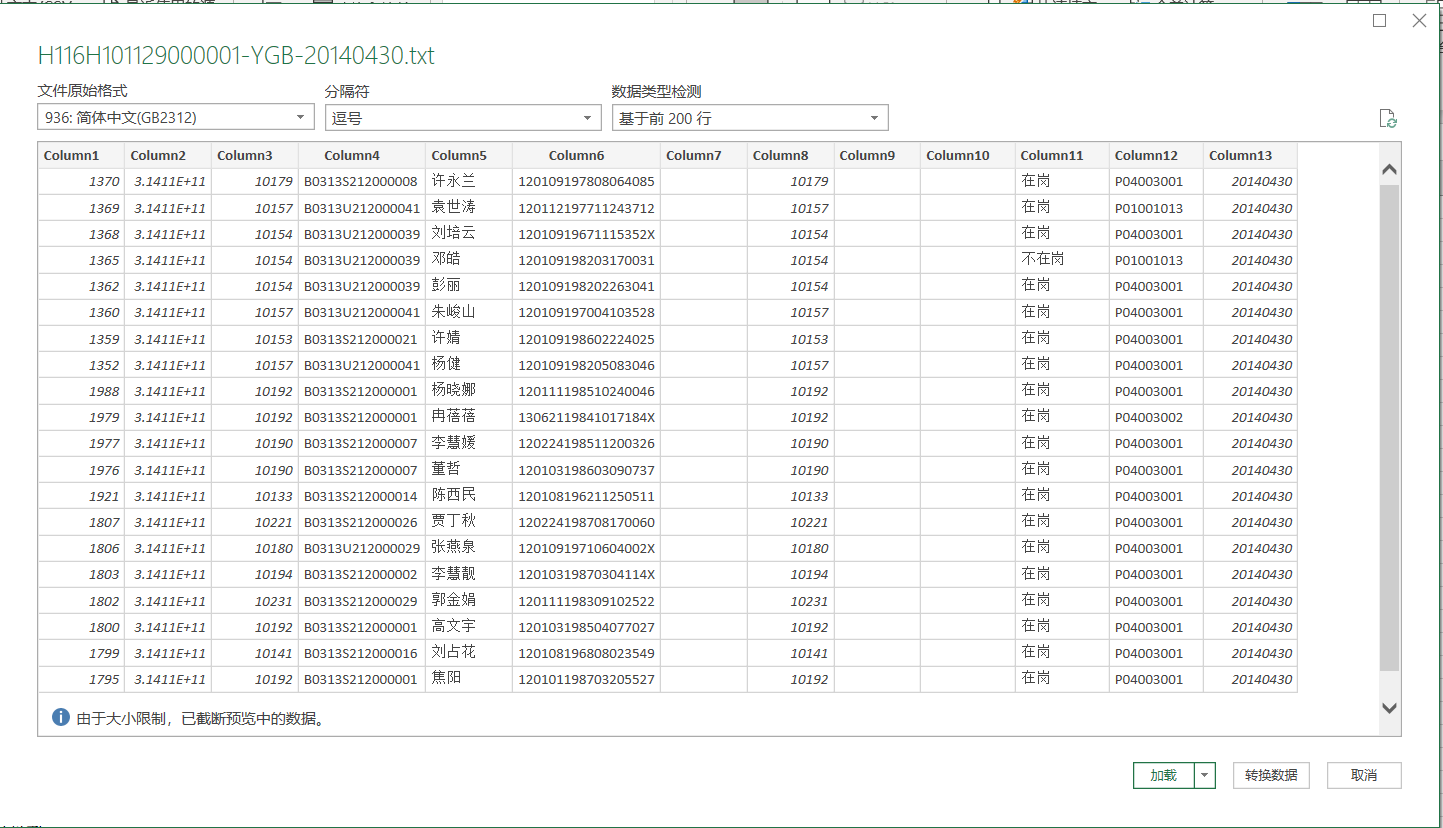Screen dimensions: 1443x828
Task: Click the cell containing 杨健
Action: (x=469, y=365)
